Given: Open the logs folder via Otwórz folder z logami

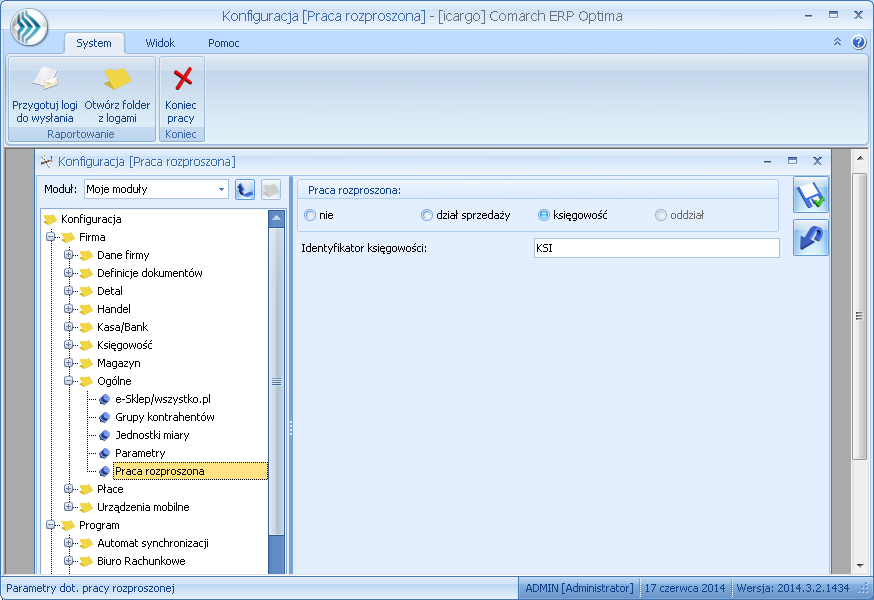Looking at the screenshot, I should point(117,80).
